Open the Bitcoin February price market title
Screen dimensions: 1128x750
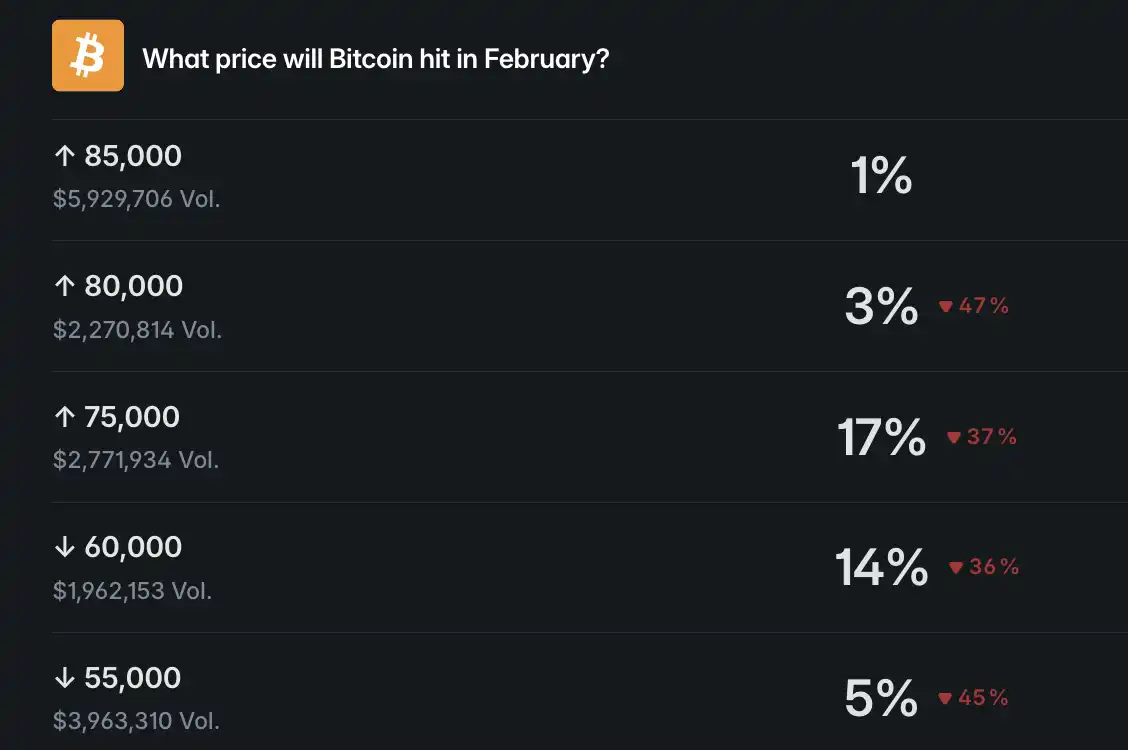pos(376,58)
